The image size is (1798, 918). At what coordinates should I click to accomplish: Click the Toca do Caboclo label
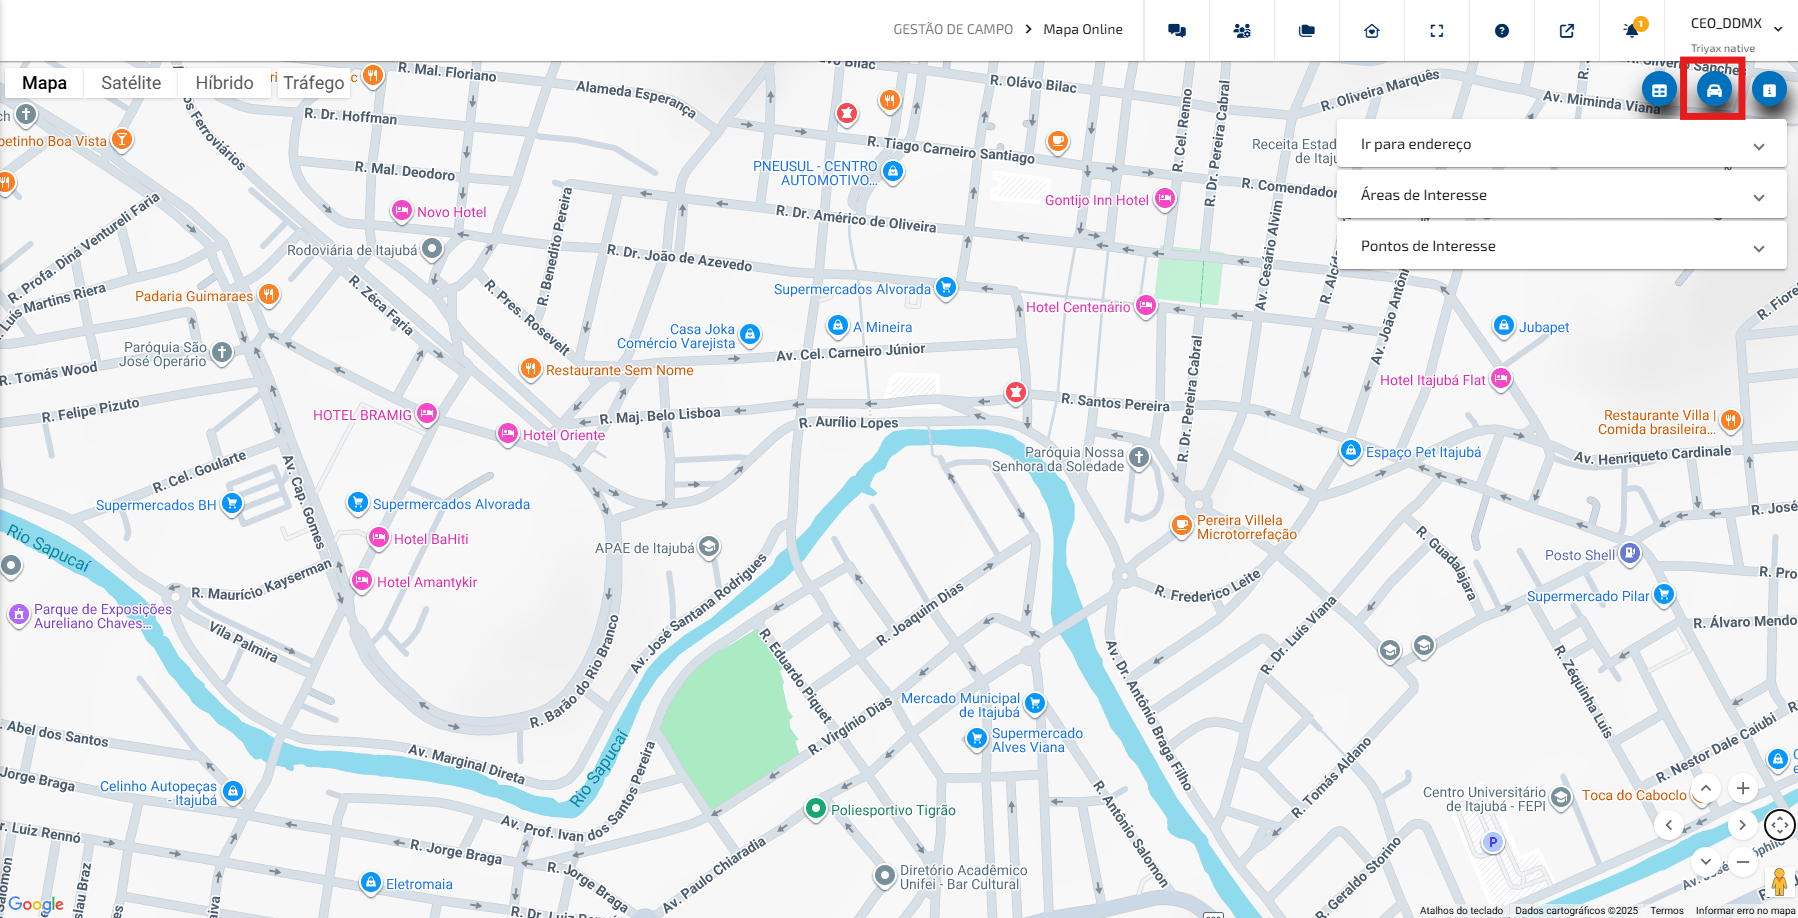[x=1634, y=795]
